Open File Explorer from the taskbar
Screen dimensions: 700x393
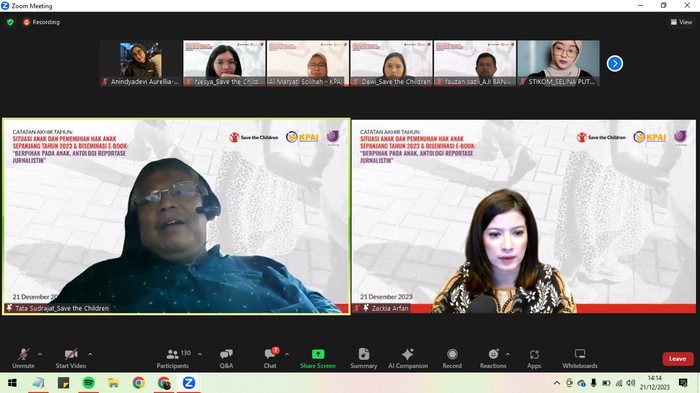tap(113, 383)
